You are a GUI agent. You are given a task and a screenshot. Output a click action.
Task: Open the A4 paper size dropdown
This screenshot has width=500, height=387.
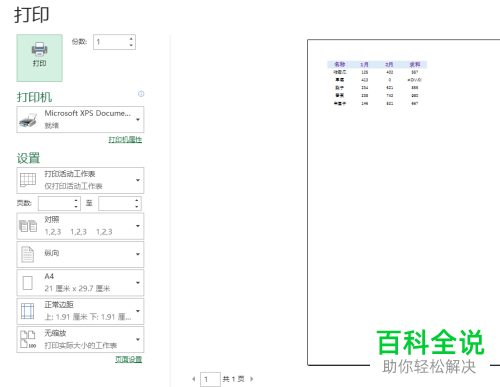(x=80, y=283)
